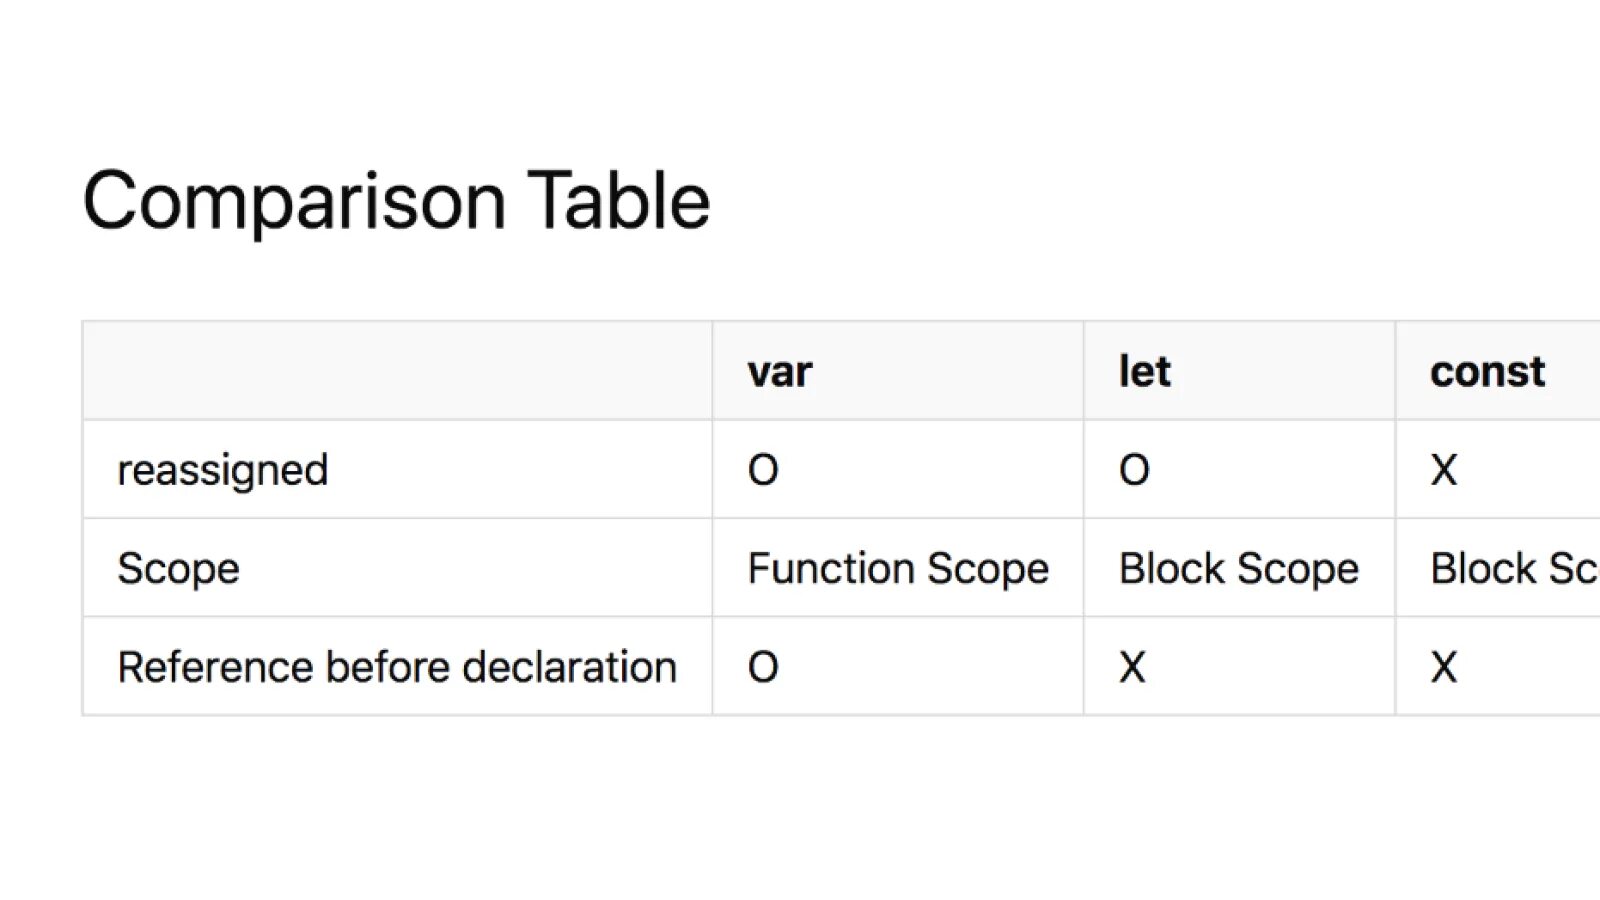Select the "reassigned" row label
Viewport: 1600px width, 900px height.
tap(222, 470)
